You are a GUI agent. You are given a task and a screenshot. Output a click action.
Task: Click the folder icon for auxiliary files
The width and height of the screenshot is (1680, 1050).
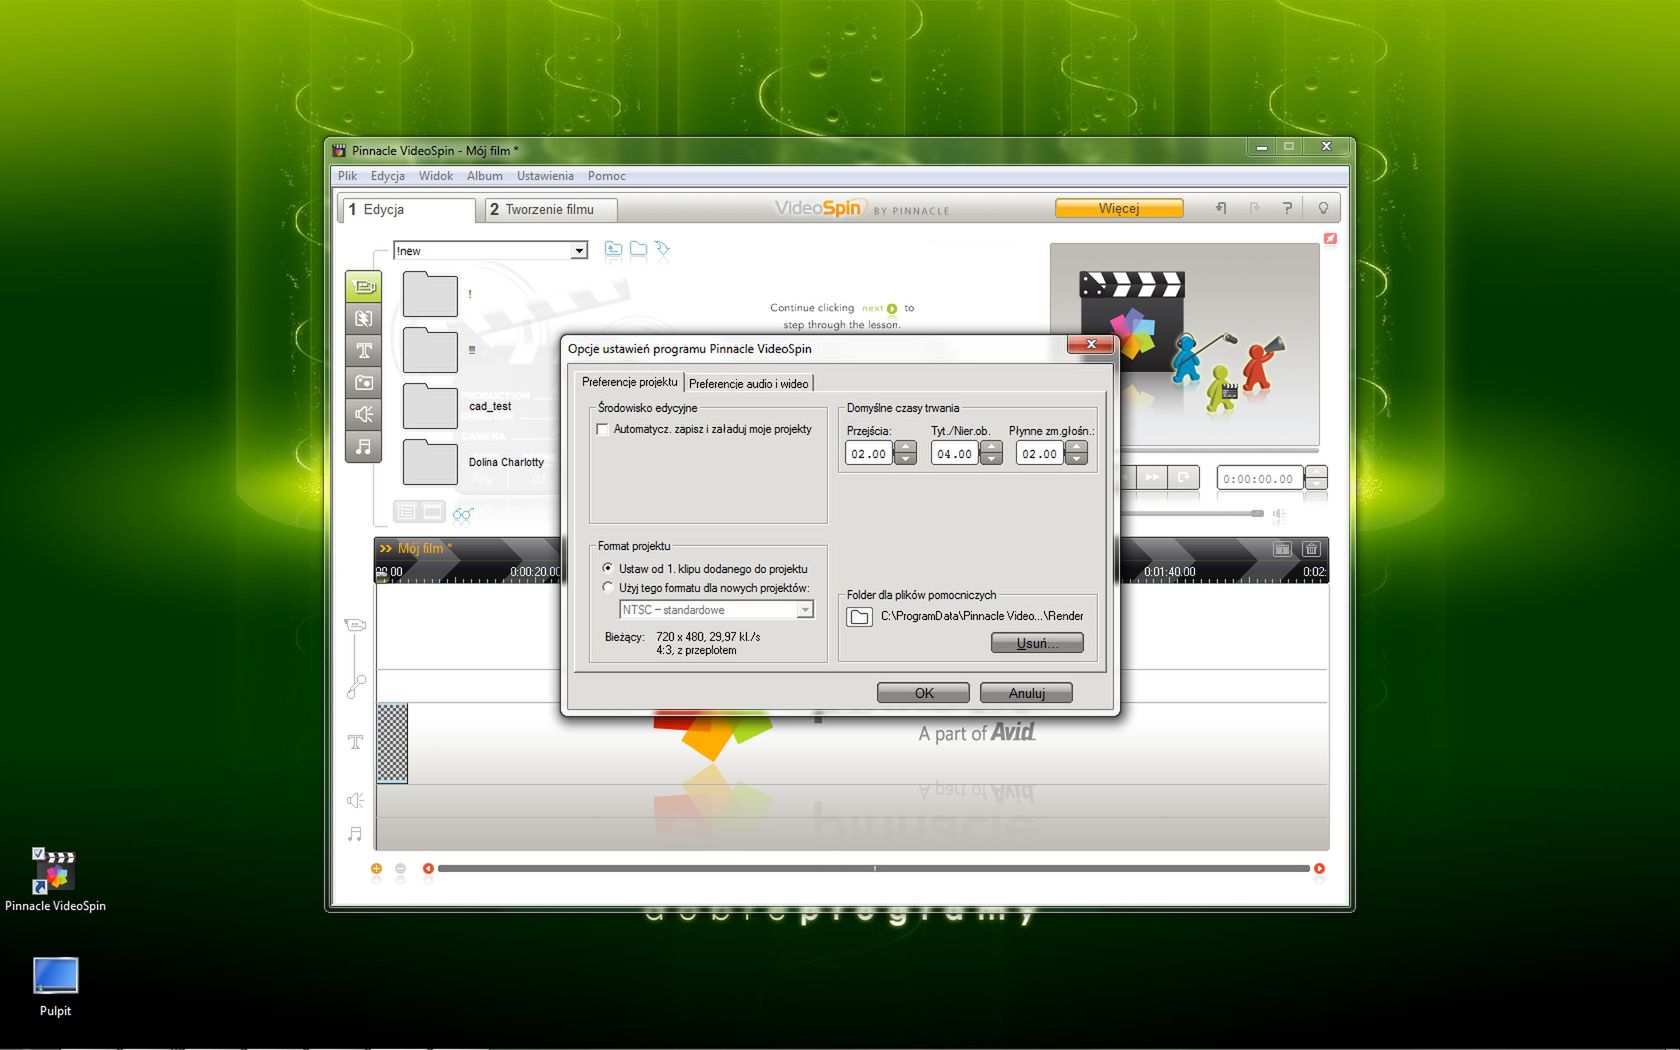[859, 617]
